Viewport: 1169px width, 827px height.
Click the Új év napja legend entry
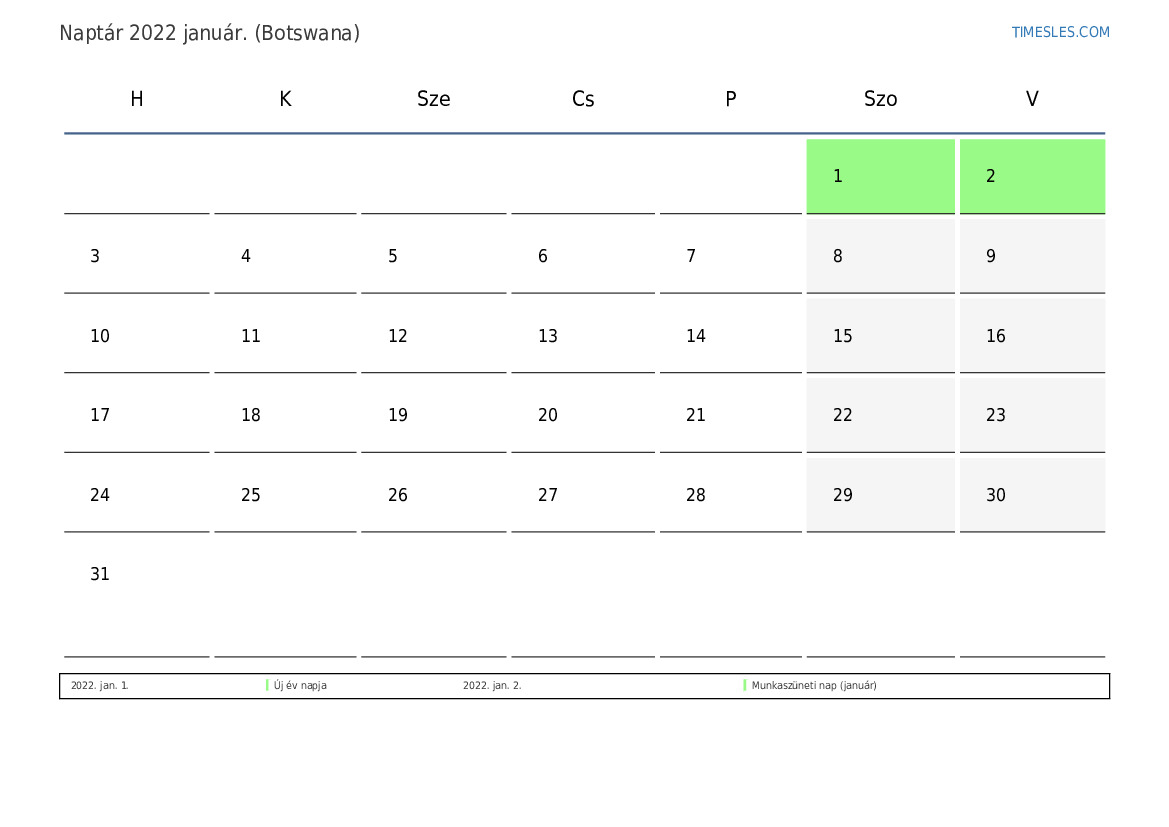click(300, 686)
